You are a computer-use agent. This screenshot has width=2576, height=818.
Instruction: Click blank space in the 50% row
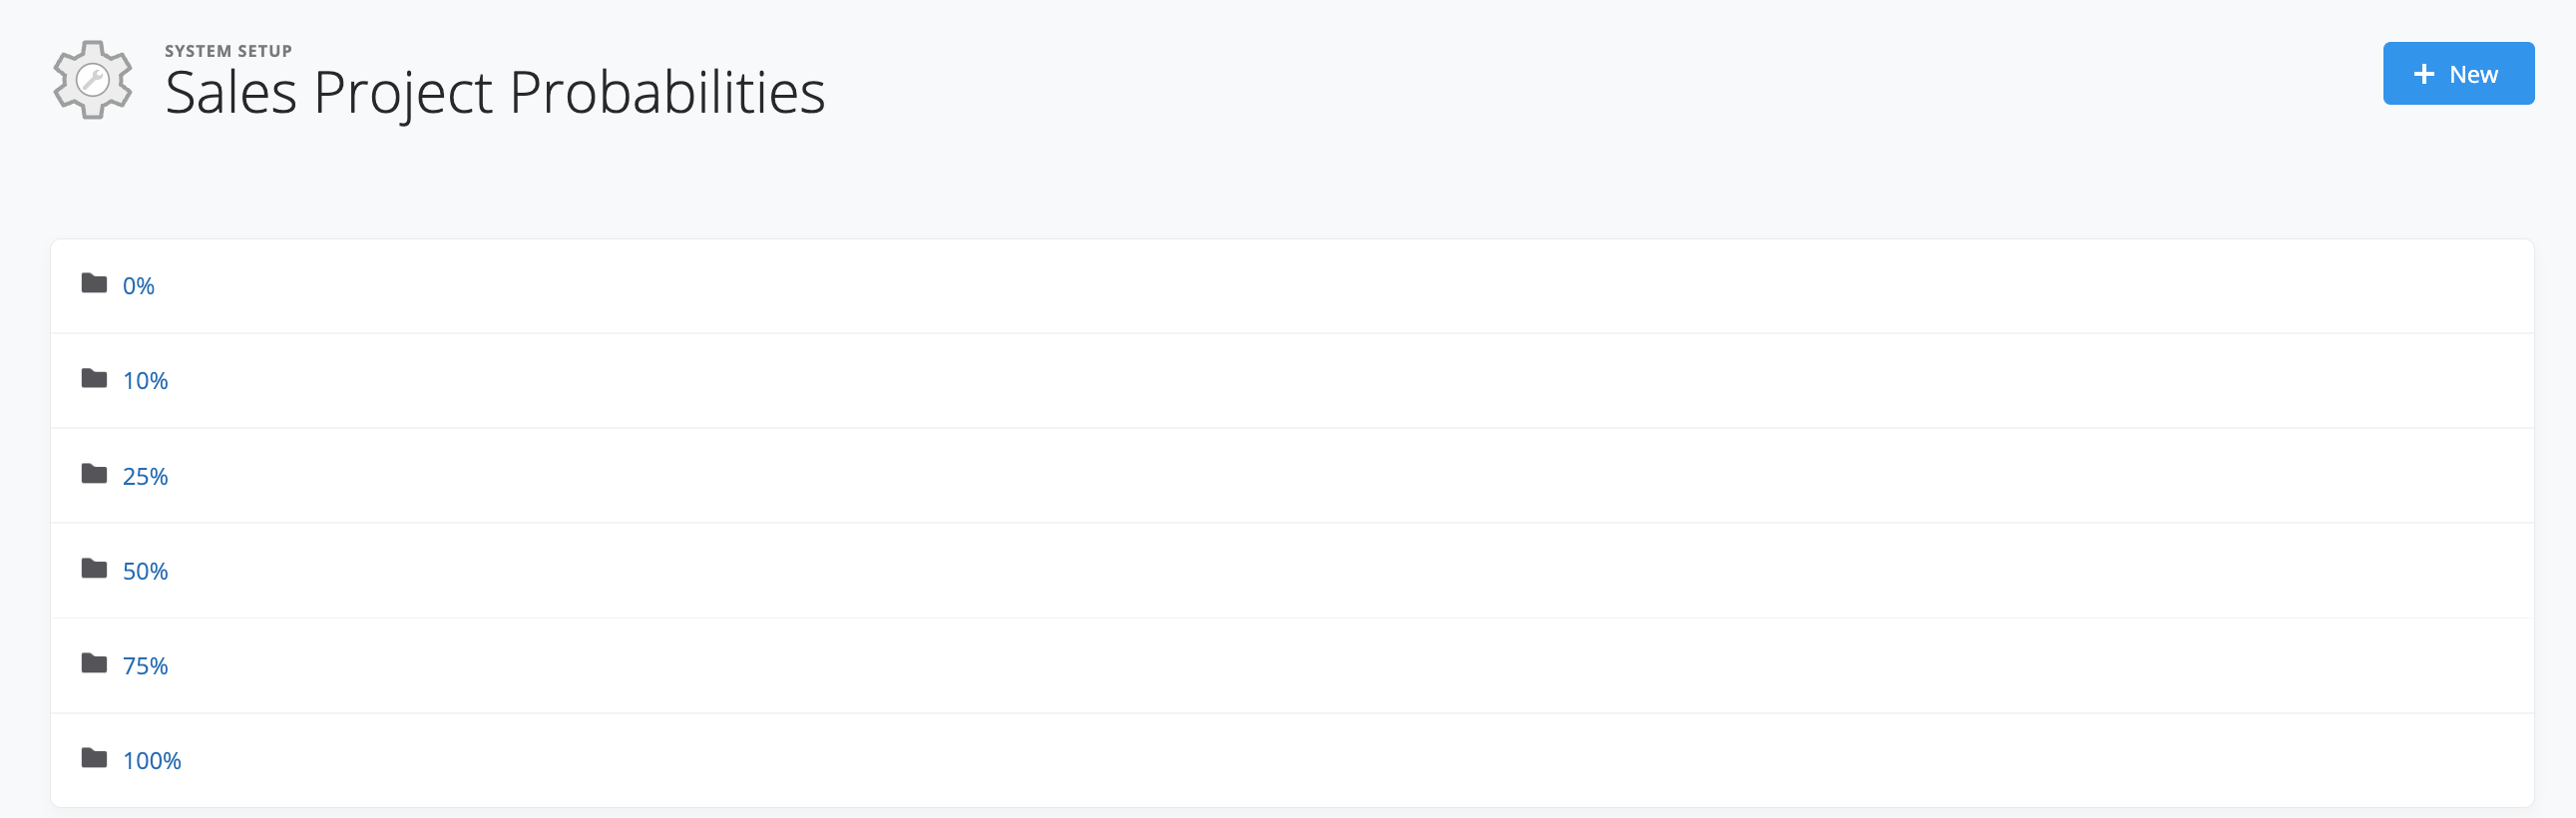pyautogui.click(x=1300, y=571)
